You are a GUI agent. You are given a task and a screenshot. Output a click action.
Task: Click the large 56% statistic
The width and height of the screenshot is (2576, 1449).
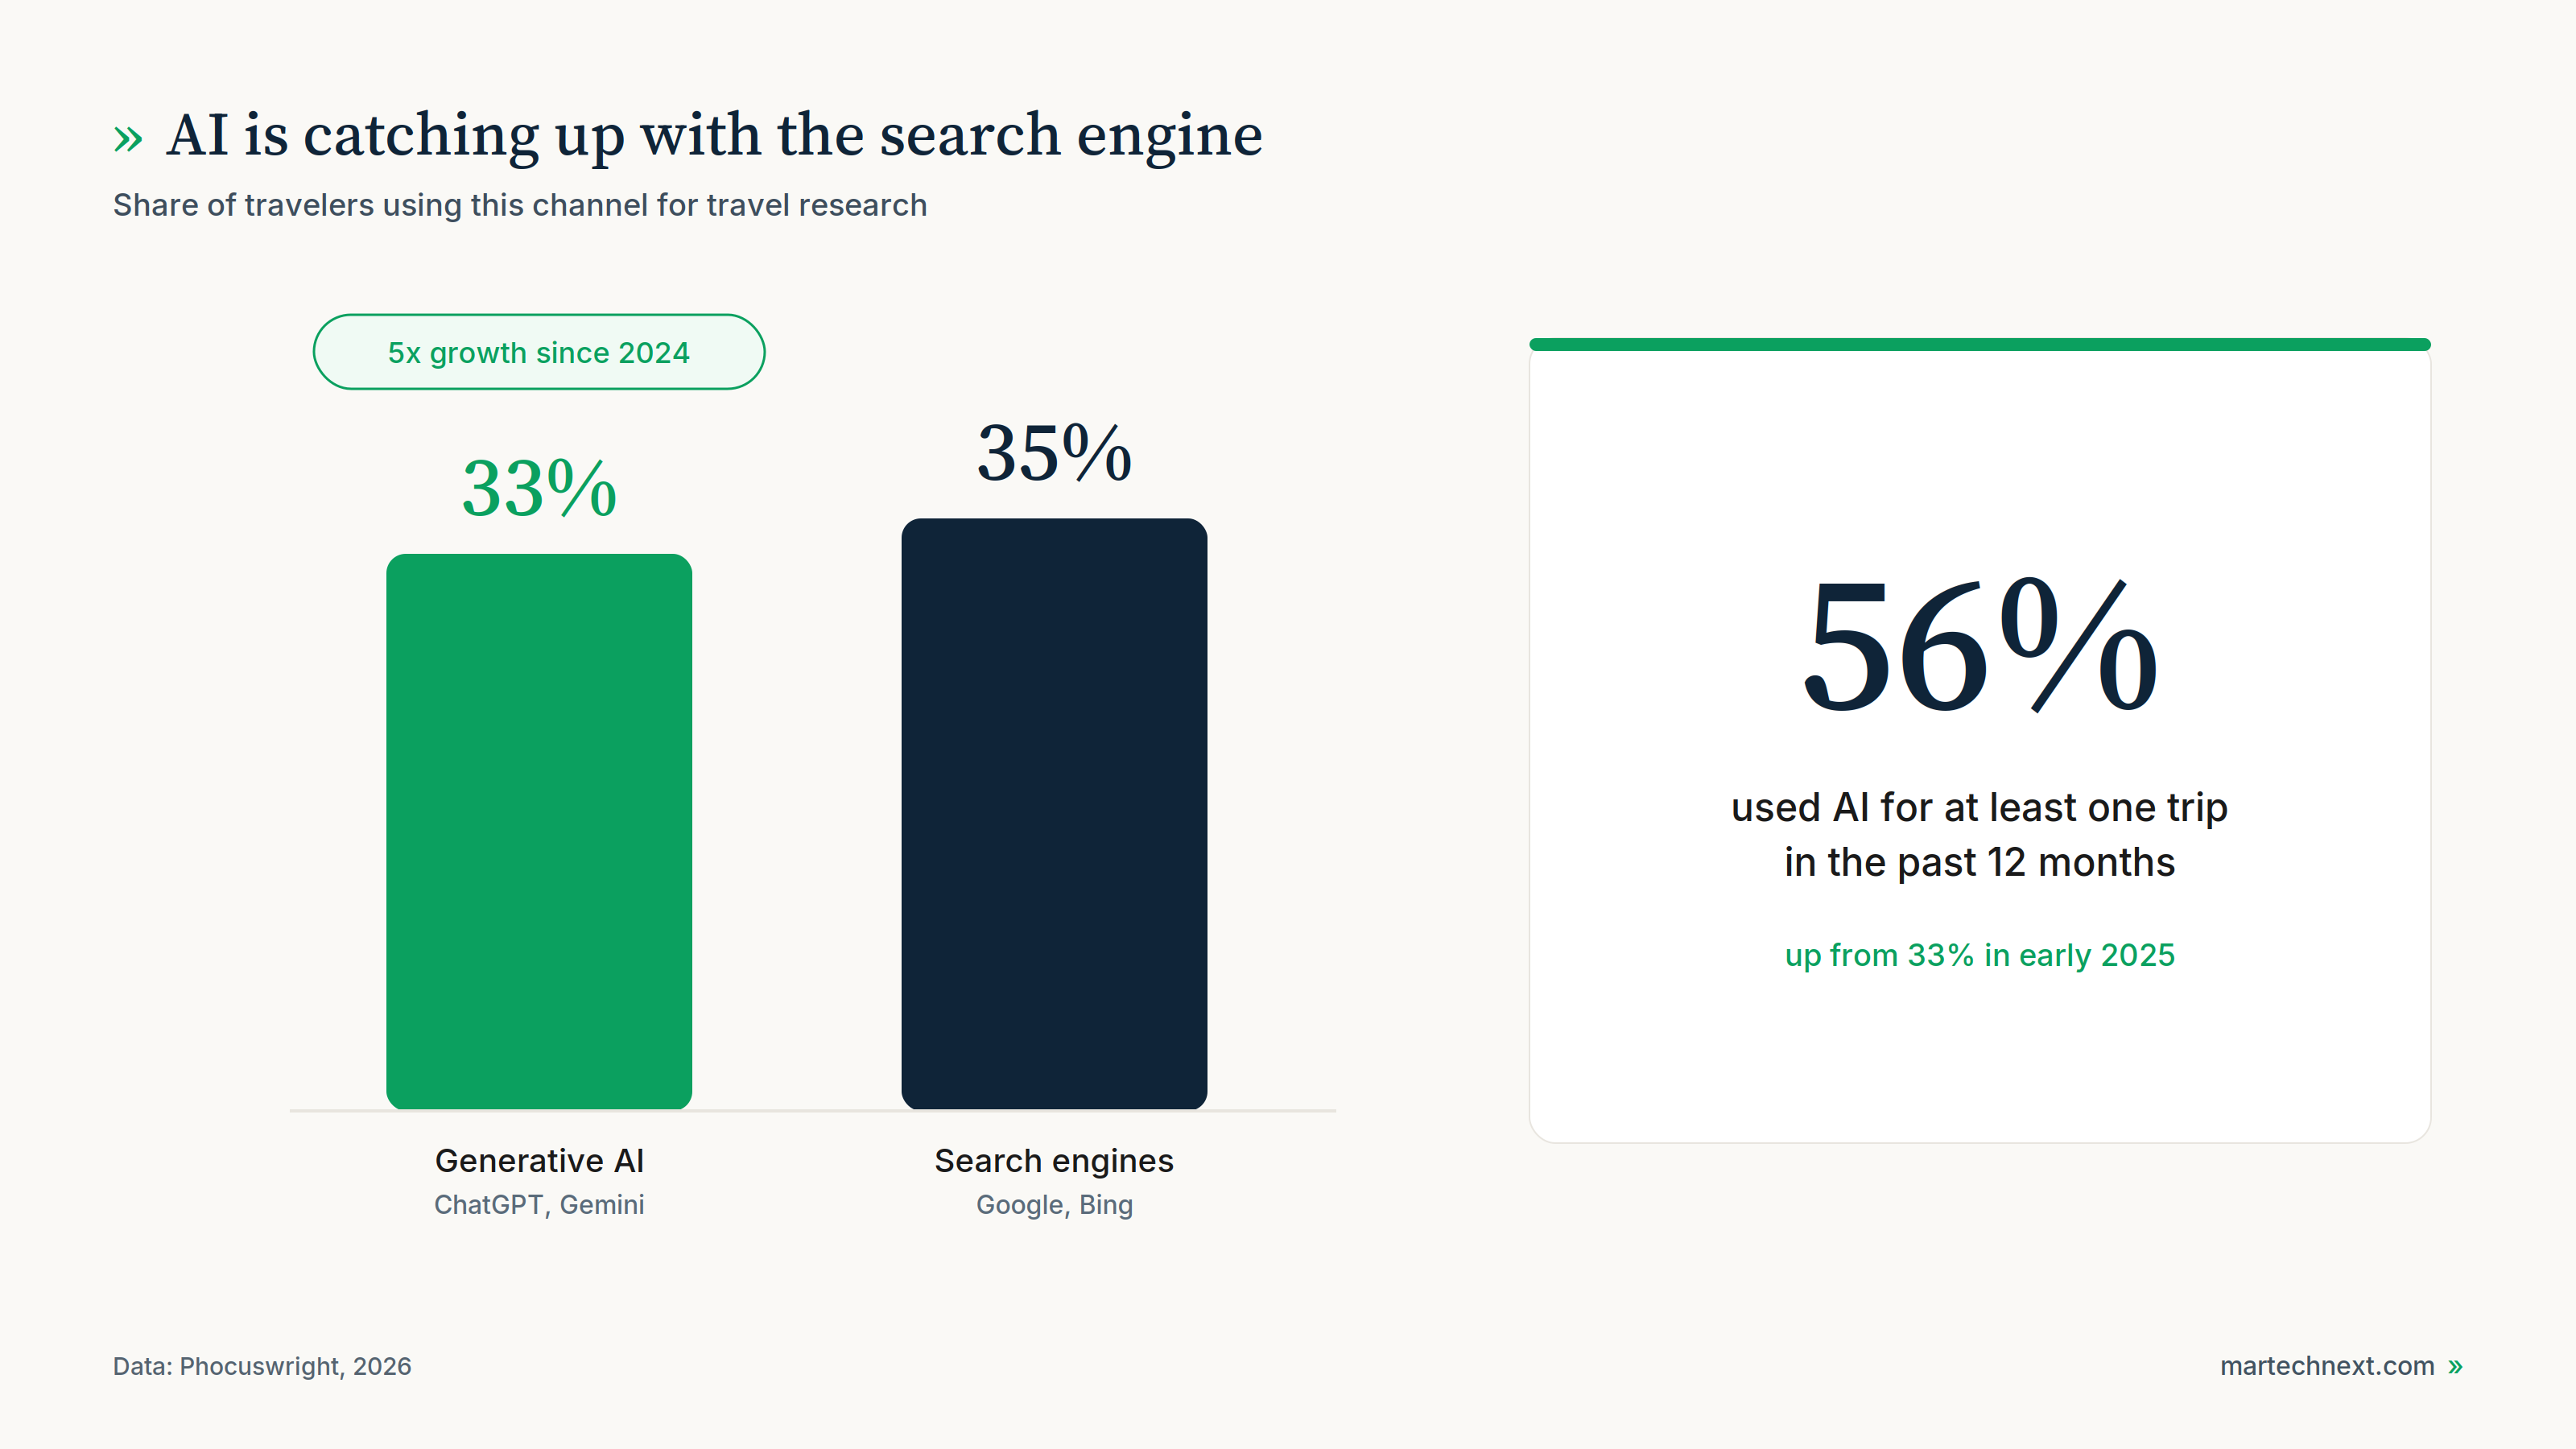tap(1979, 646)
